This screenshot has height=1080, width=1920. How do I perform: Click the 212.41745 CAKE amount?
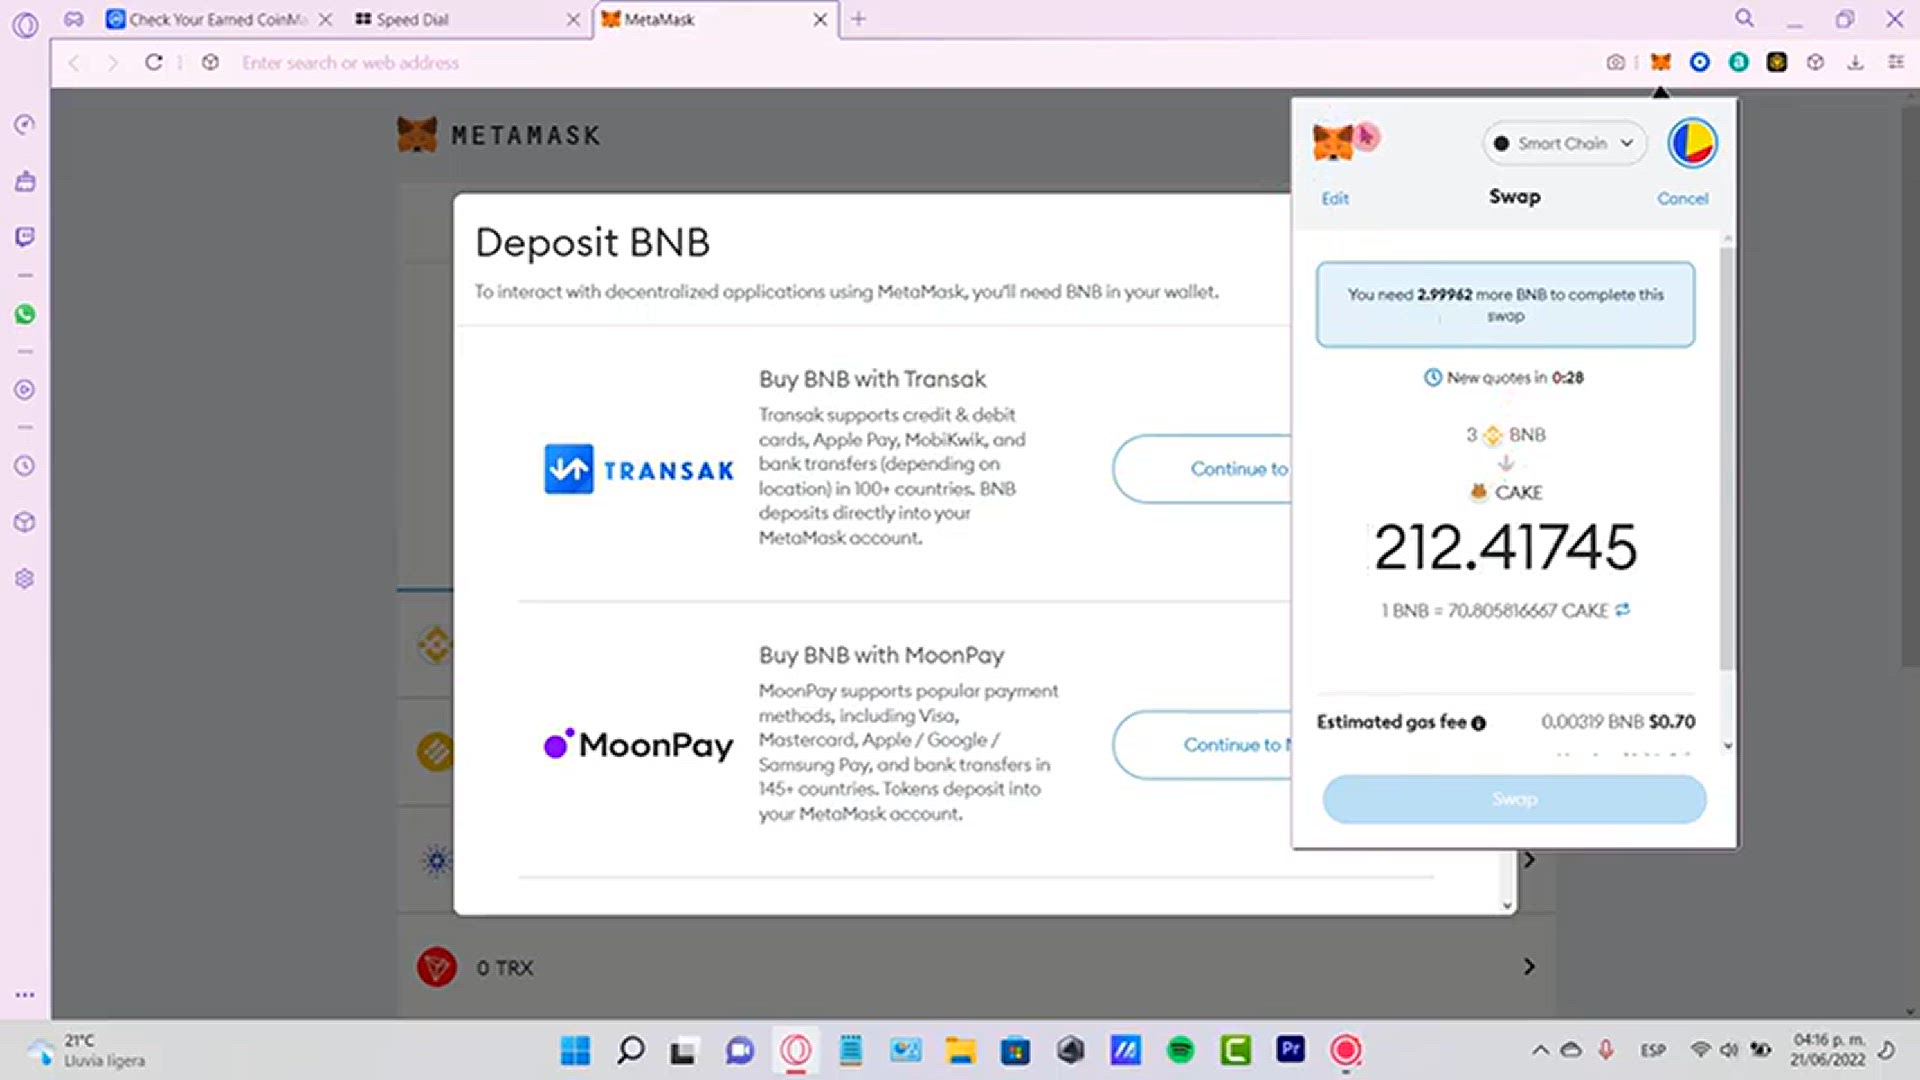tap(1505, 547)
